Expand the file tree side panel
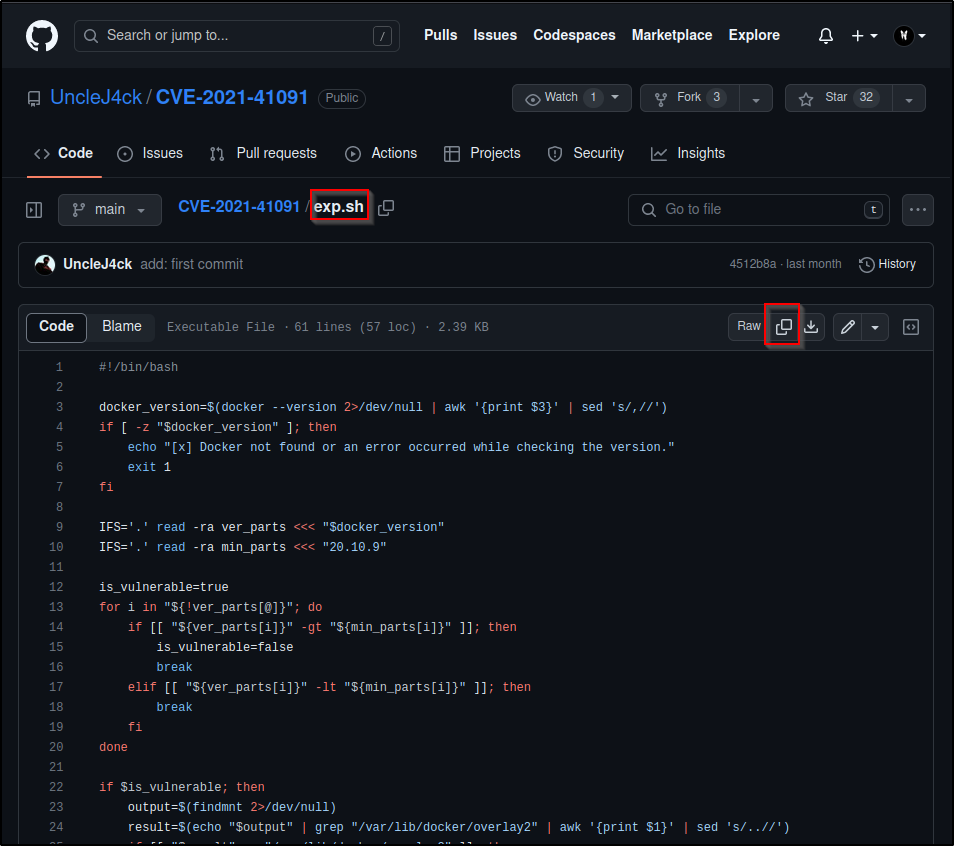954x846 pixels. point(34,210)
